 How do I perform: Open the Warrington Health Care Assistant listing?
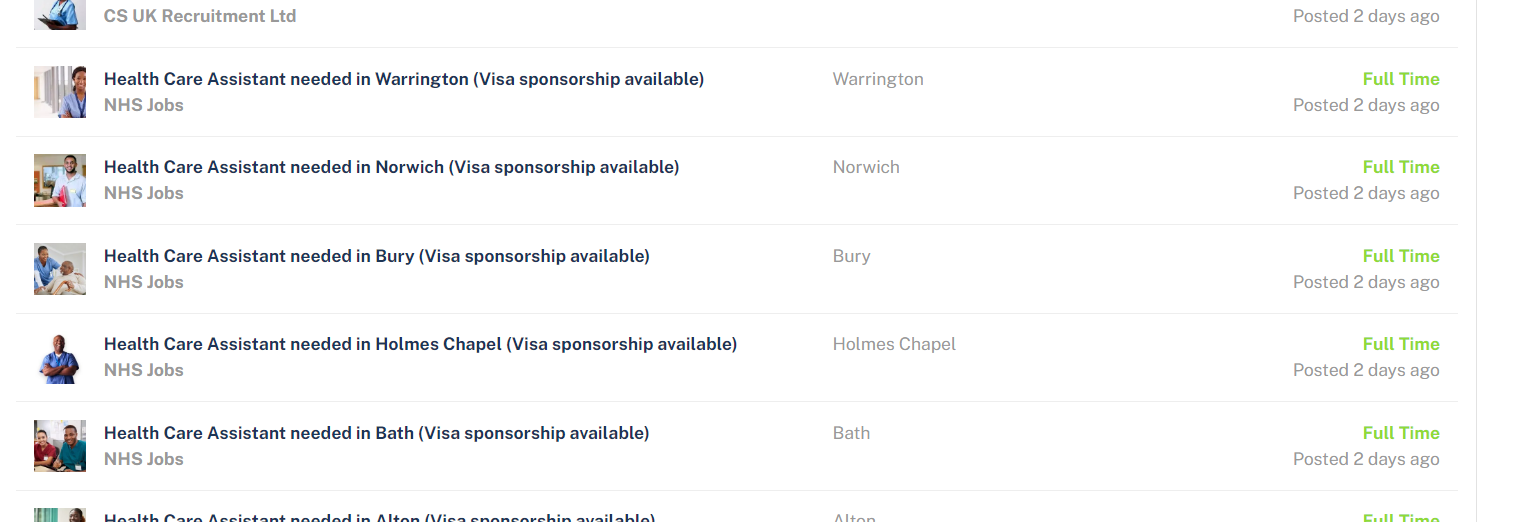(404, 79)
